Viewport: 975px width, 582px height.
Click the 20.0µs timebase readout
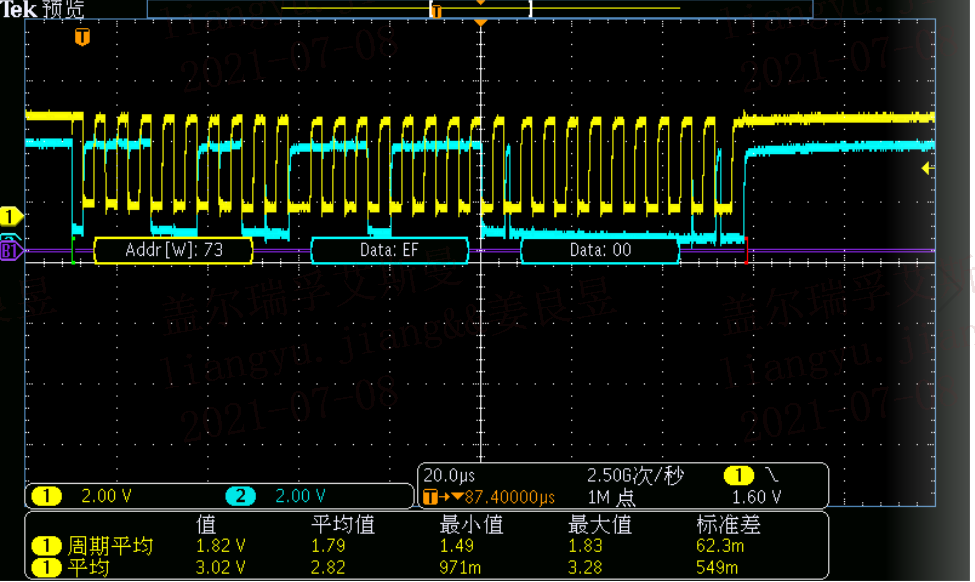[449, 476]
